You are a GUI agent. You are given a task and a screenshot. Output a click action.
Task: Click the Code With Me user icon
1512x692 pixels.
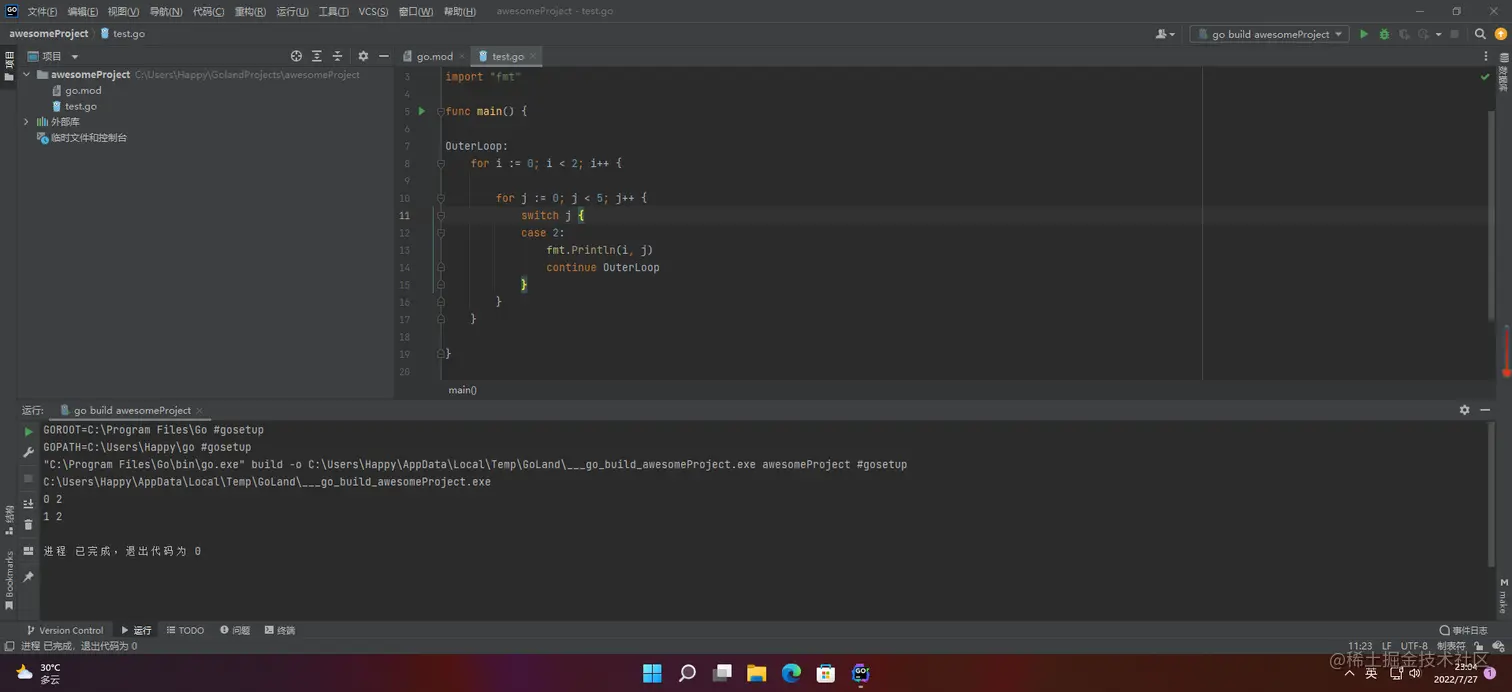point(1164,34)
